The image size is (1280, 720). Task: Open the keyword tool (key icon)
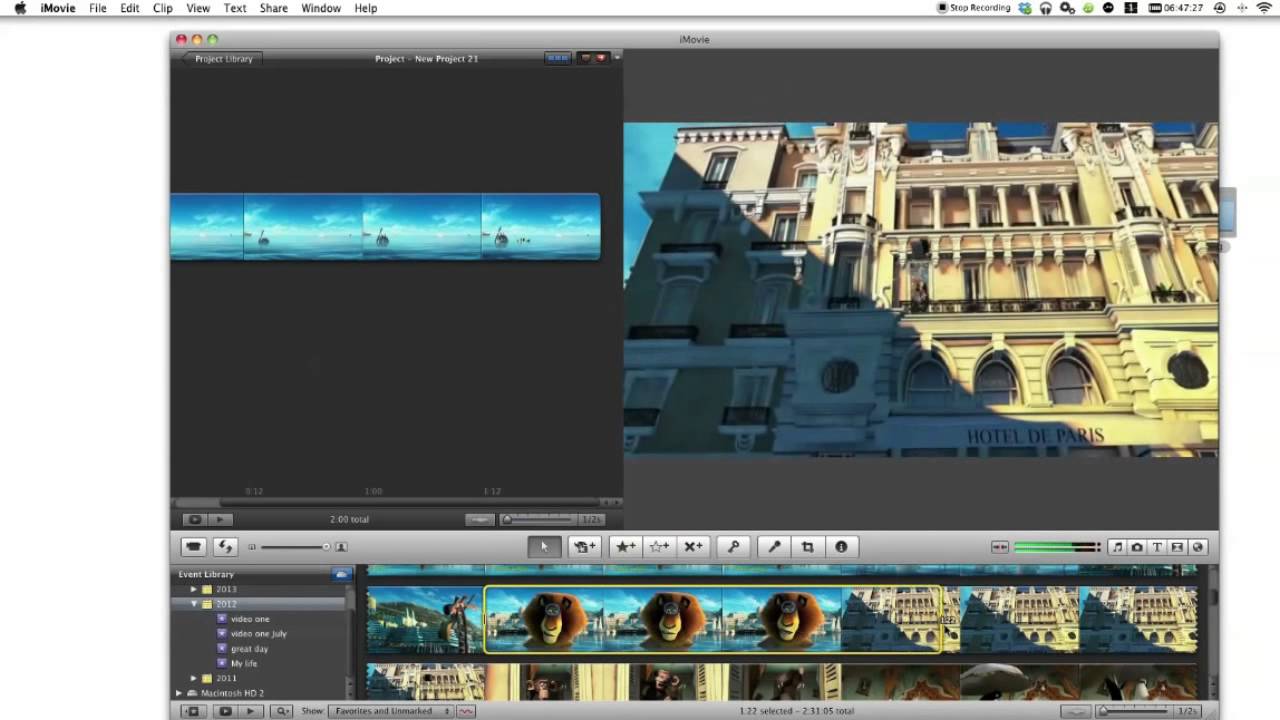[733, 547]
